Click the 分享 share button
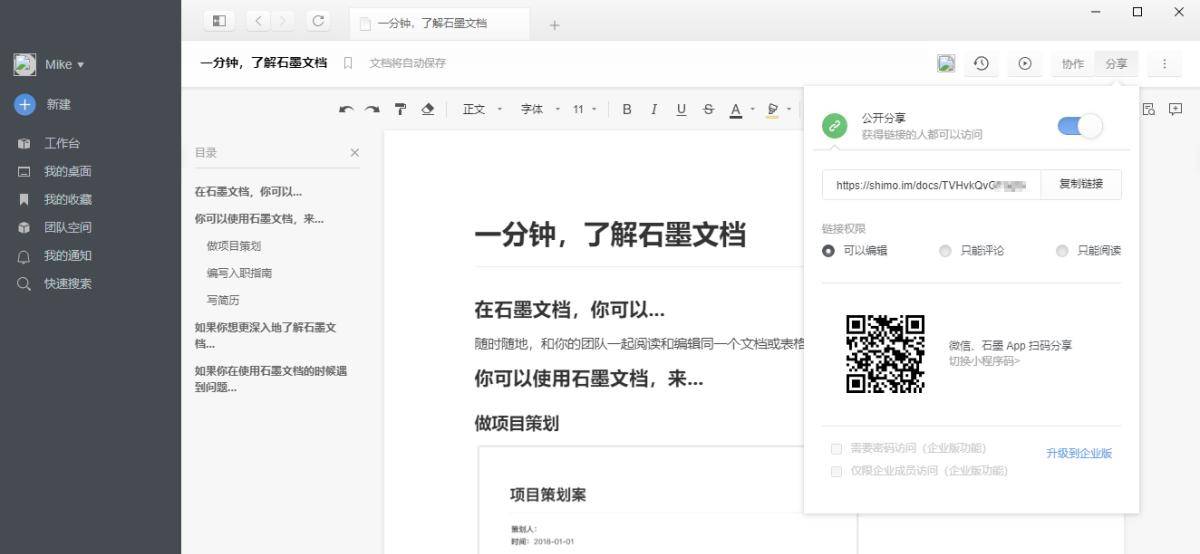 tap(1116, 64)
